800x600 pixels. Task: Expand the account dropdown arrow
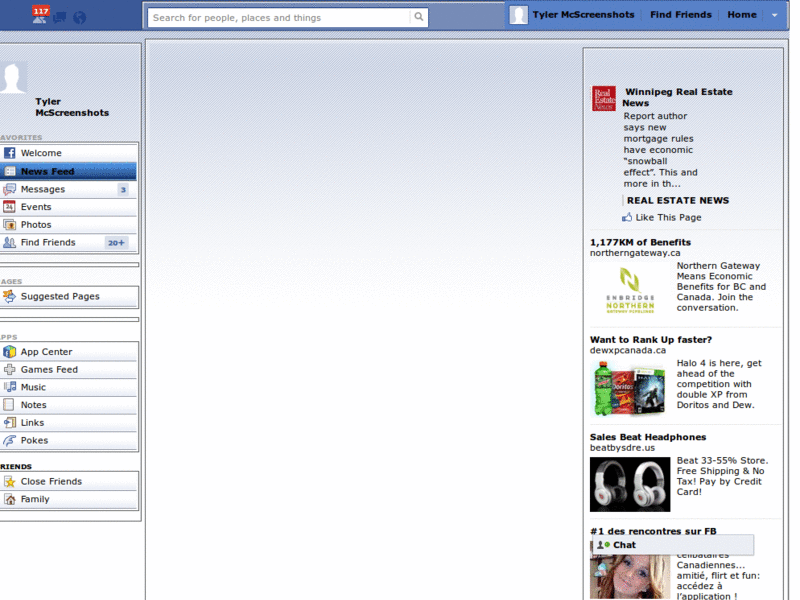coord(774,15)
